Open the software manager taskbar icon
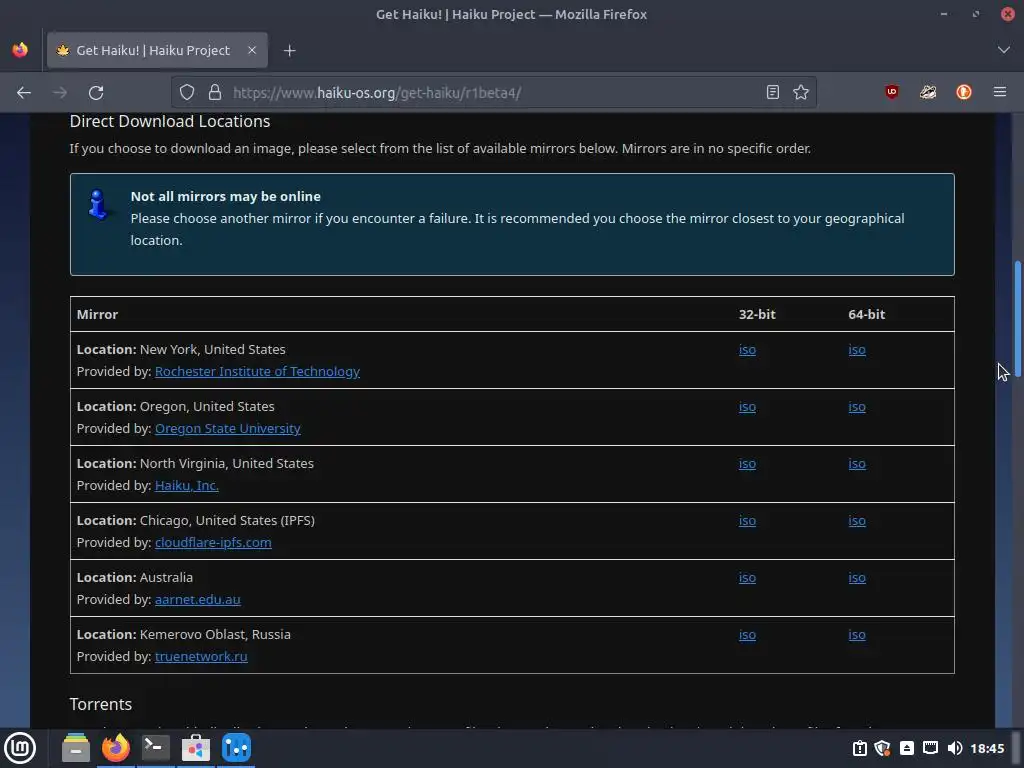The height and width of the screenshot is (768, 1024). point(196,748)
